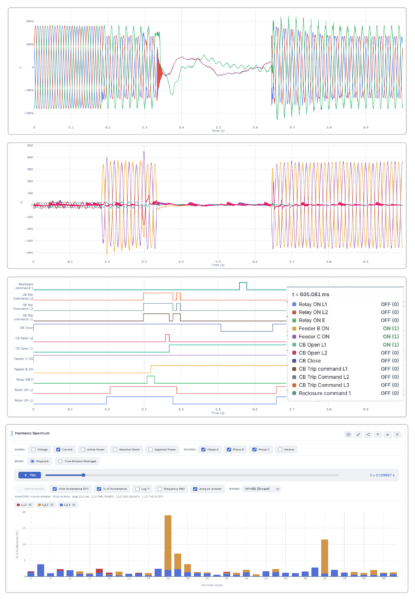Uncheck the Phase A checkbox
Viewport: 415px width, 600px height.
pos(203,450)
